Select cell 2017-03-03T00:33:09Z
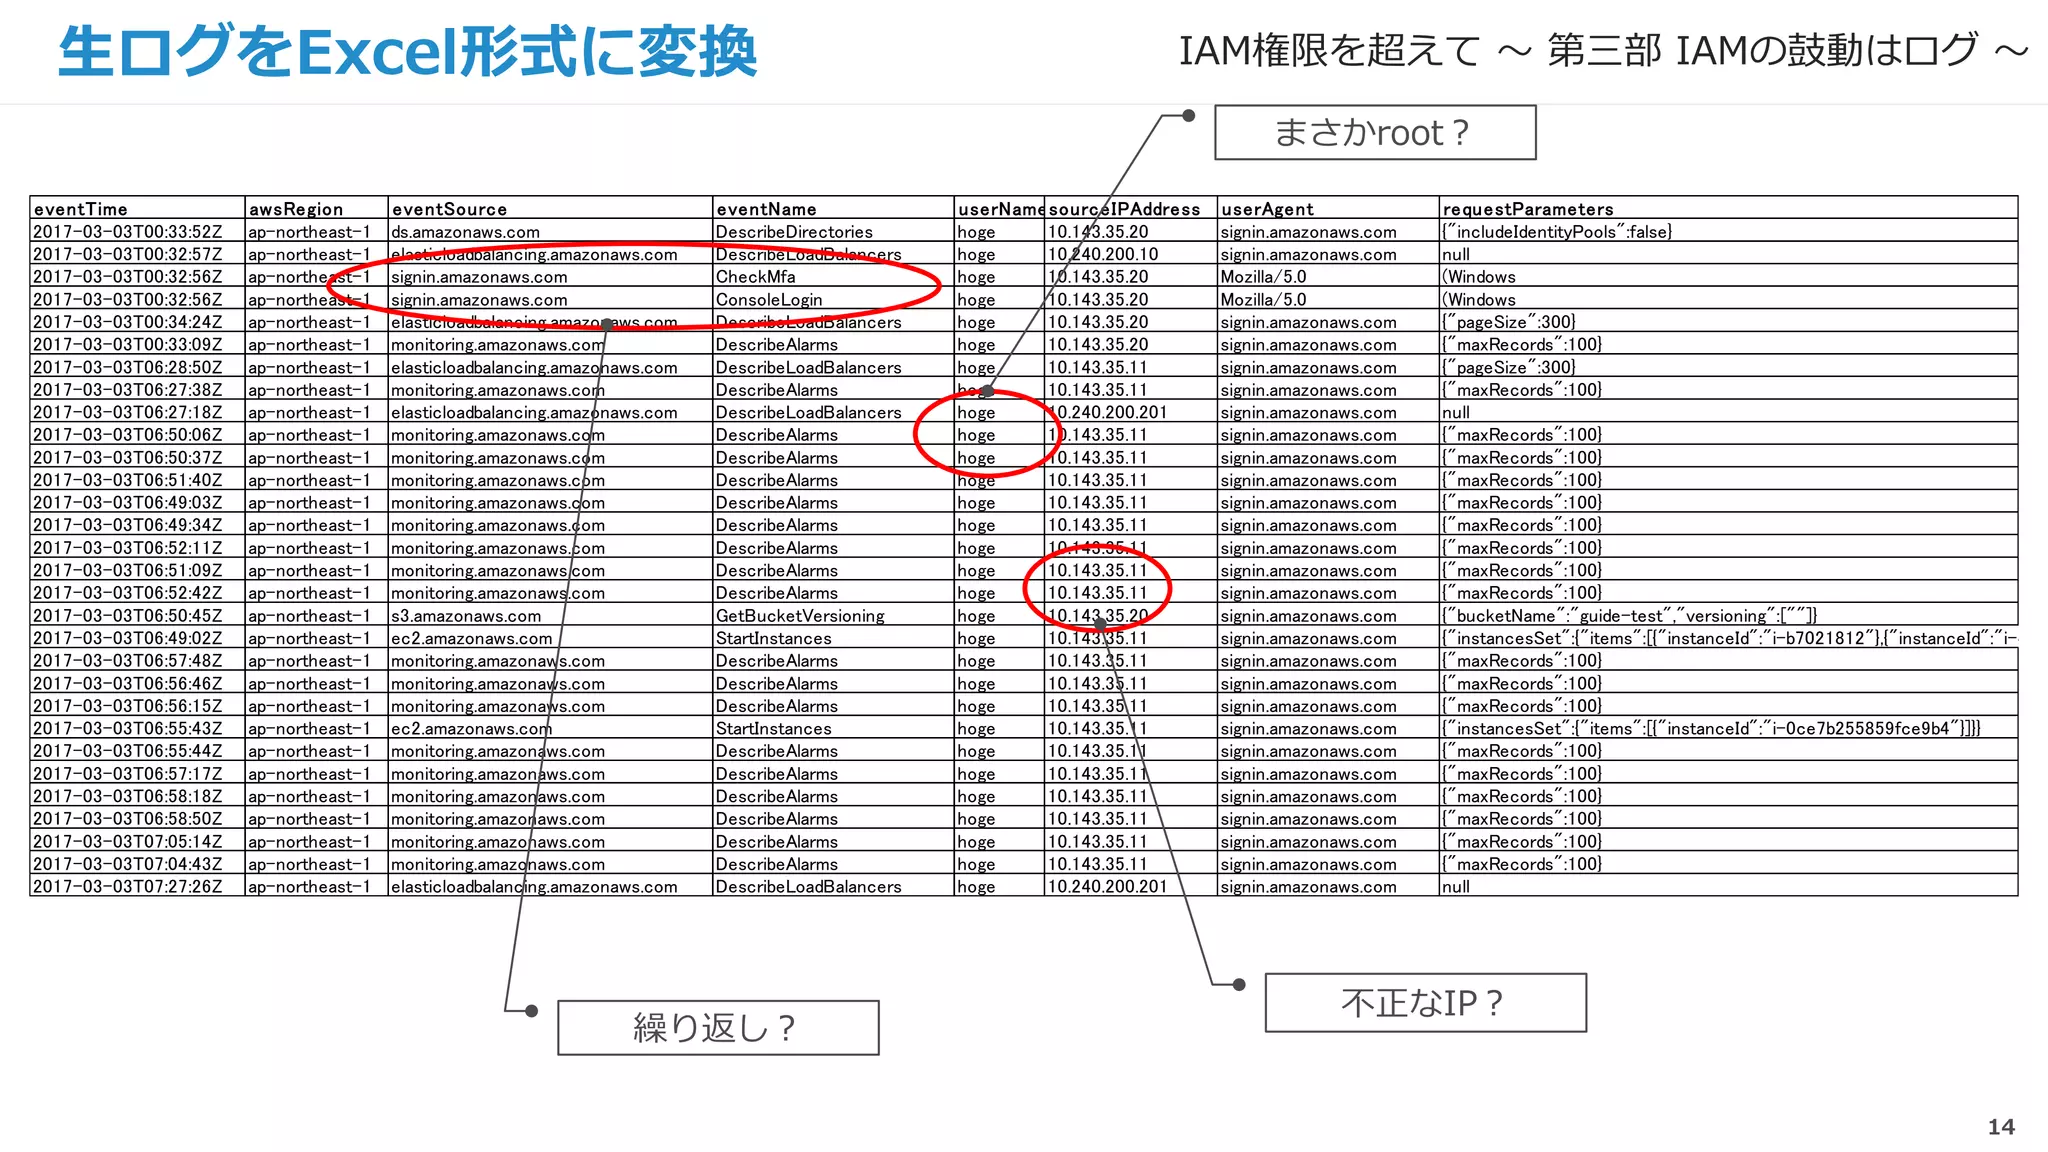2048x1152 pixels. point(138,344)
